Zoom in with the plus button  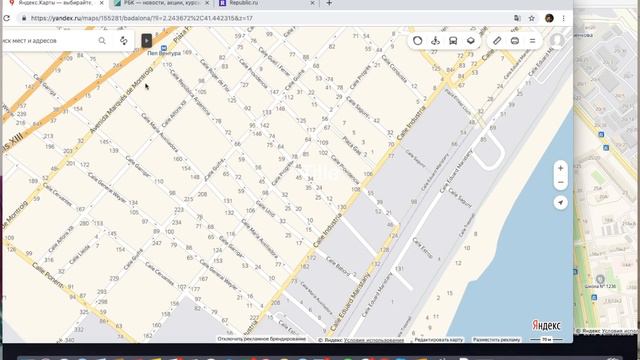pos(560,168)
